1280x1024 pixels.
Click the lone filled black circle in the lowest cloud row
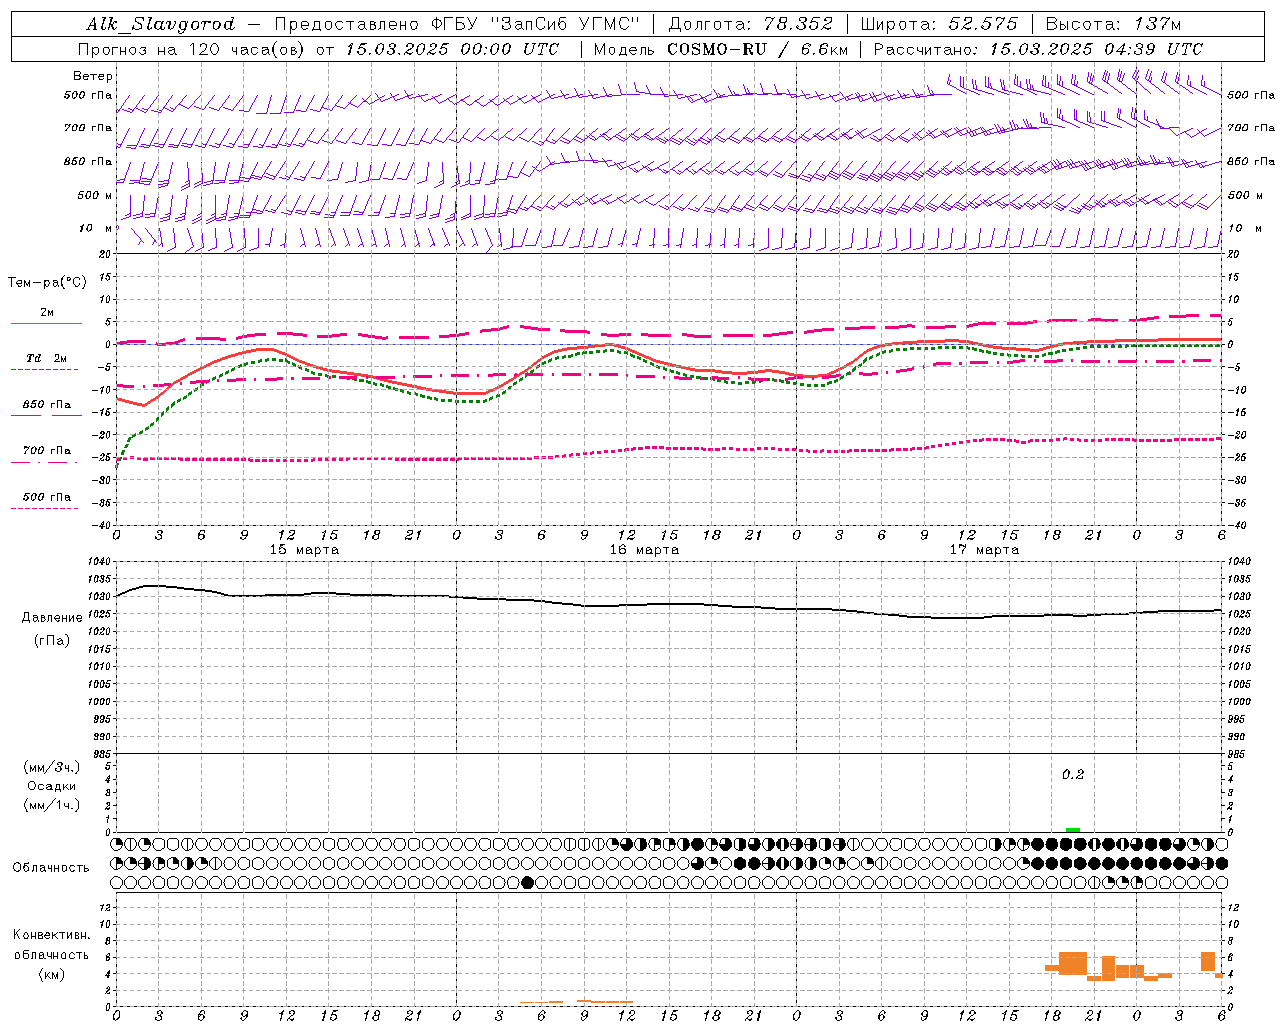click(528, 882)
